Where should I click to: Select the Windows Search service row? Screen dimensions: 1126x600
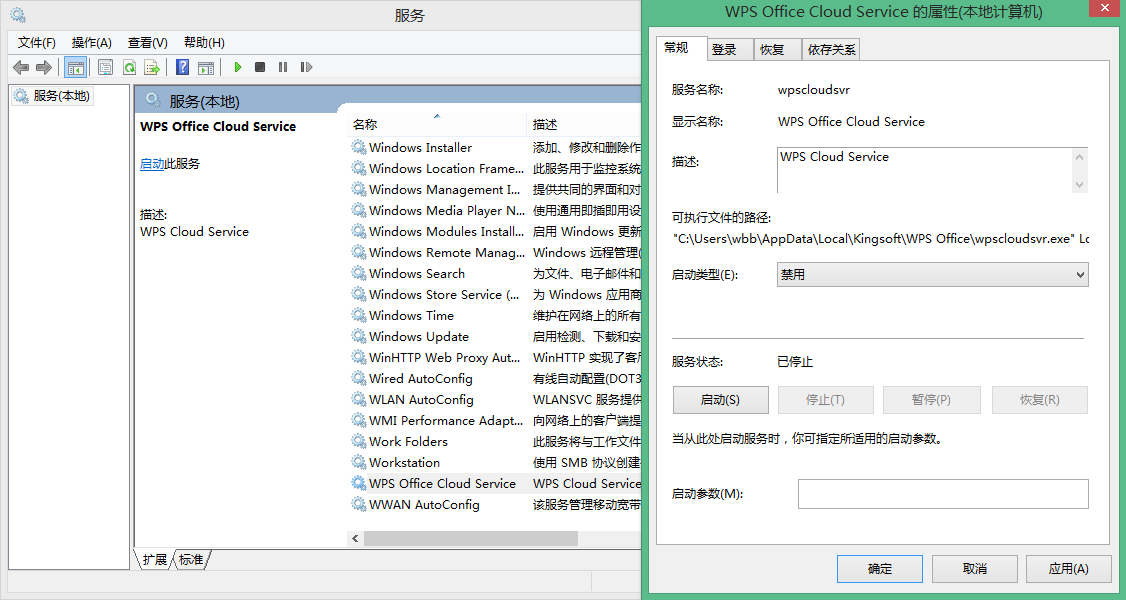495,273
